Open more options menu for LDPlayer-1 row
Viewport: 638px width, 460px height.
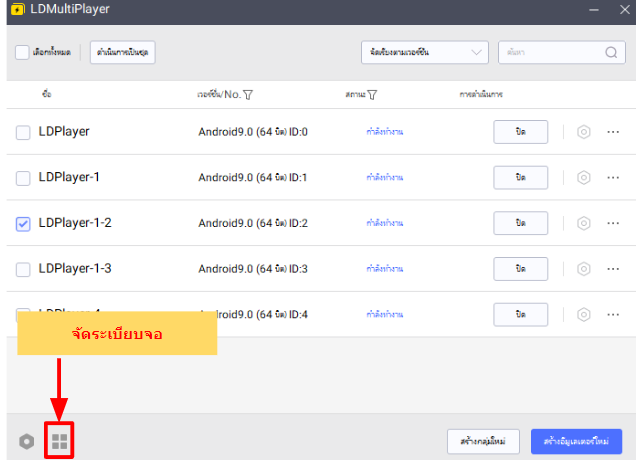[613, 177]
